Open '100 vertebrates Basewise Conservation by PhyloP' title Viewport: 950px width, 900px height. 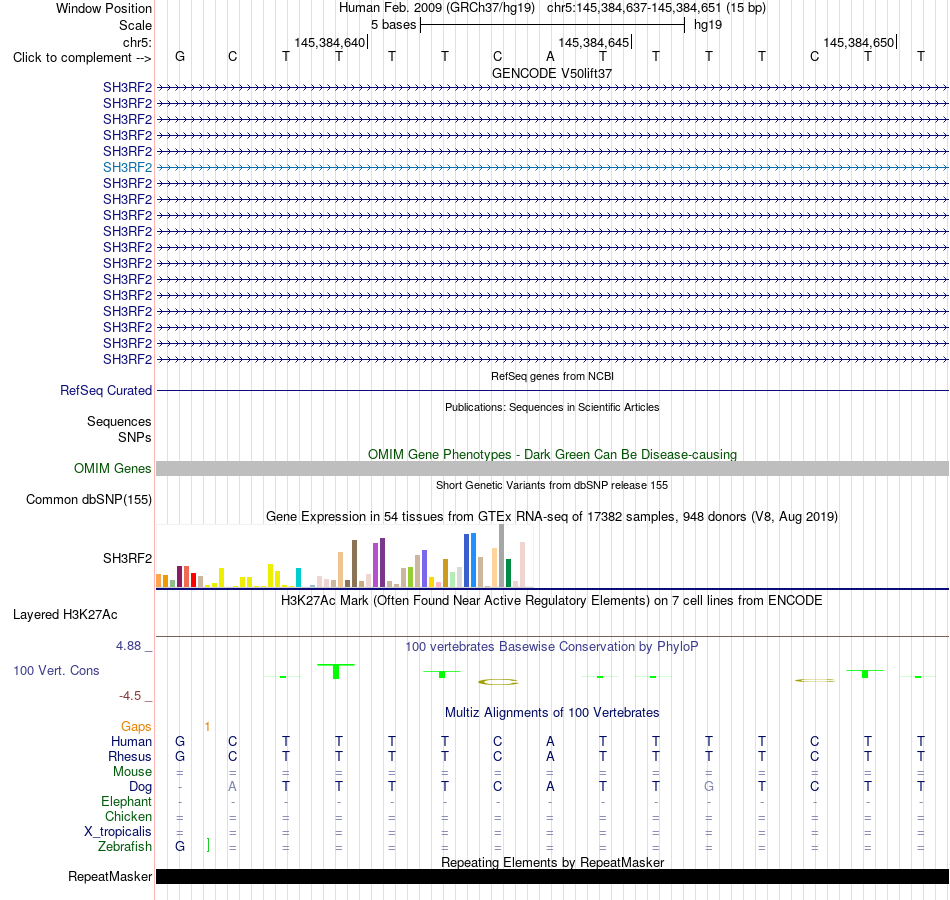(x=552, y=647)
